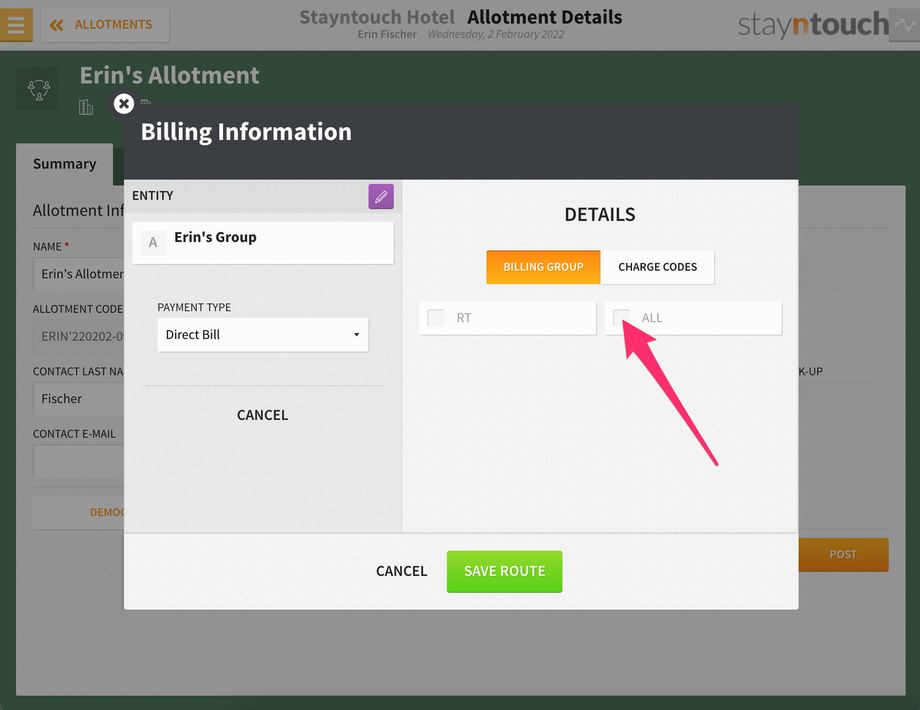The height and width of the screenshot is (710, 920).
Task: Click the ENTITY section header label
Action: point(153,195)
